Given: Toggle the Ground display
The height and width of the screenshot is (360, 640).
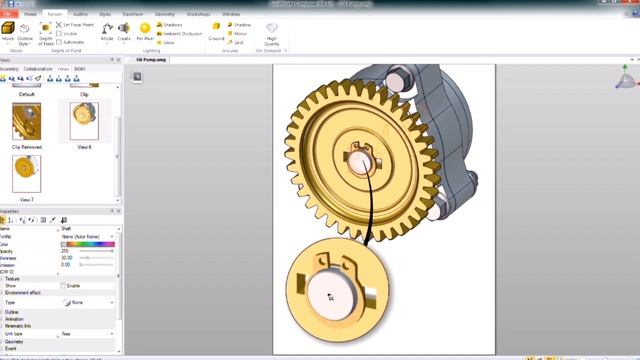Looking at the screenshot, I should (216, 32).
